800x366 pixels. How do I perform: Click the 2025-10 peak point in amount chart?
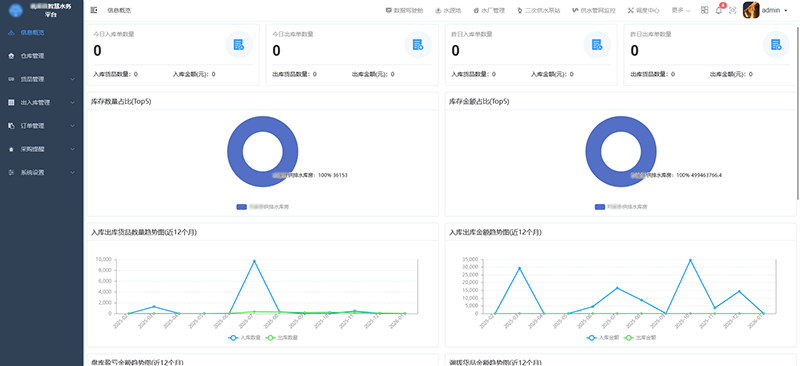(690, 260)
